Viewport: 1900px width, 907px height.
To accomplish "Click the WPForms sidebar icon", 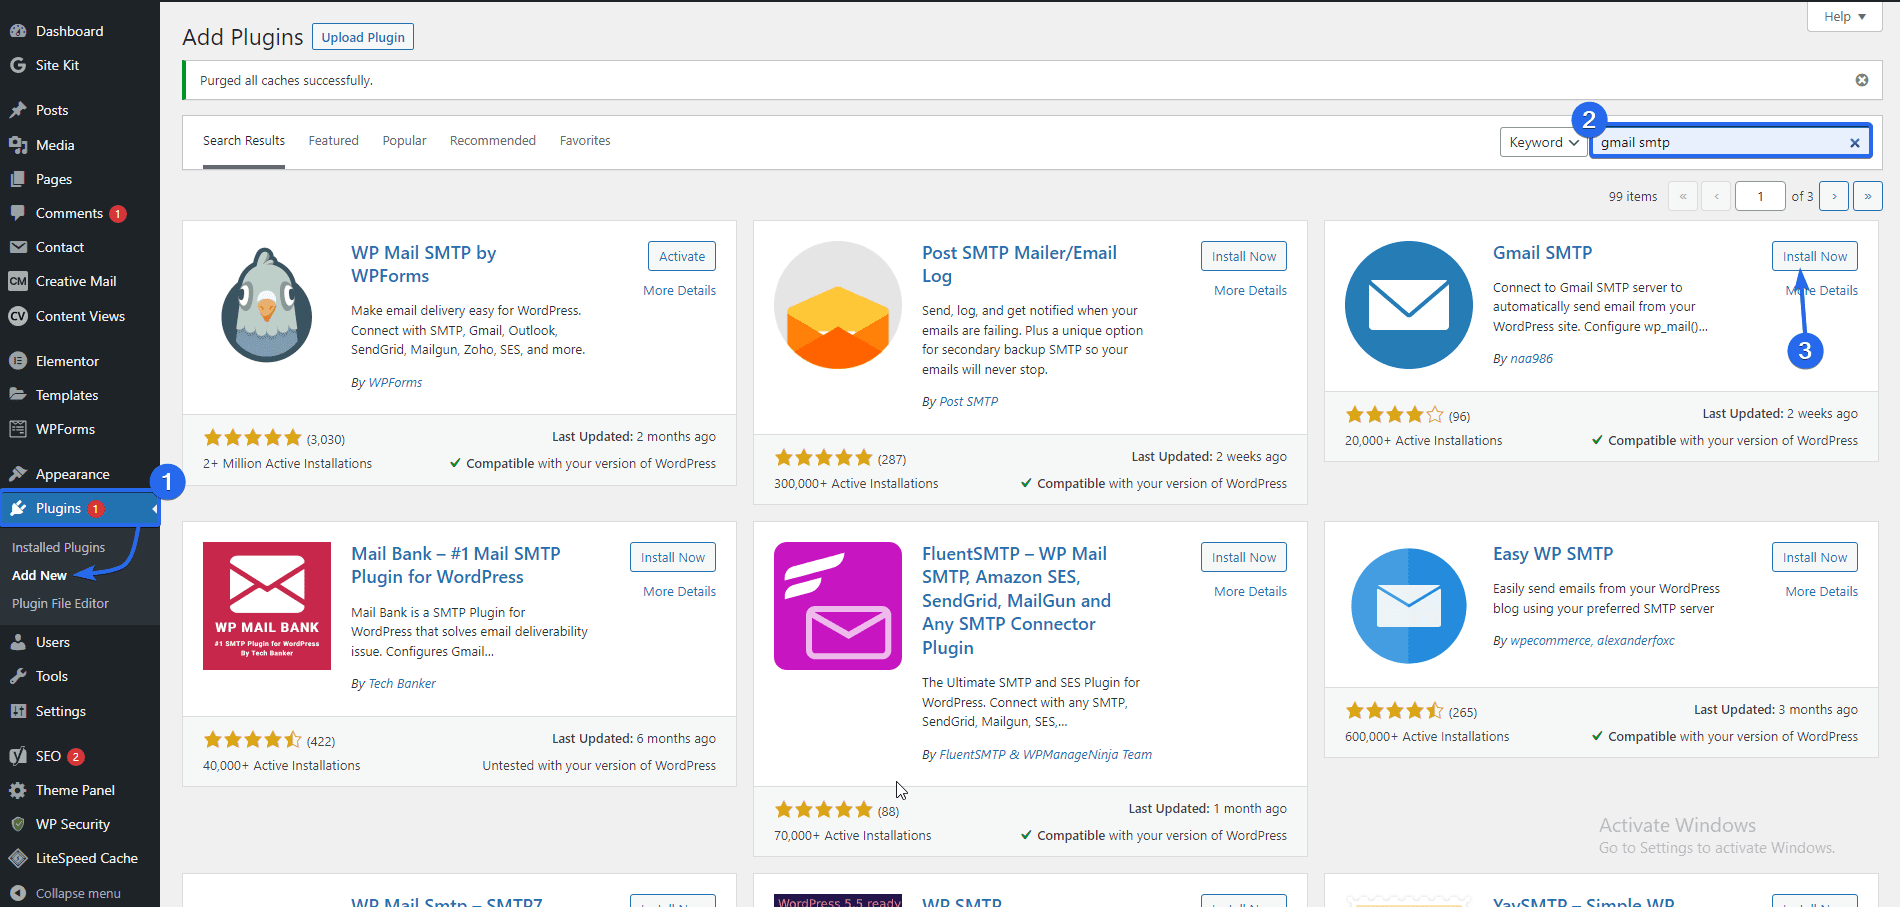I will [18, 429].
